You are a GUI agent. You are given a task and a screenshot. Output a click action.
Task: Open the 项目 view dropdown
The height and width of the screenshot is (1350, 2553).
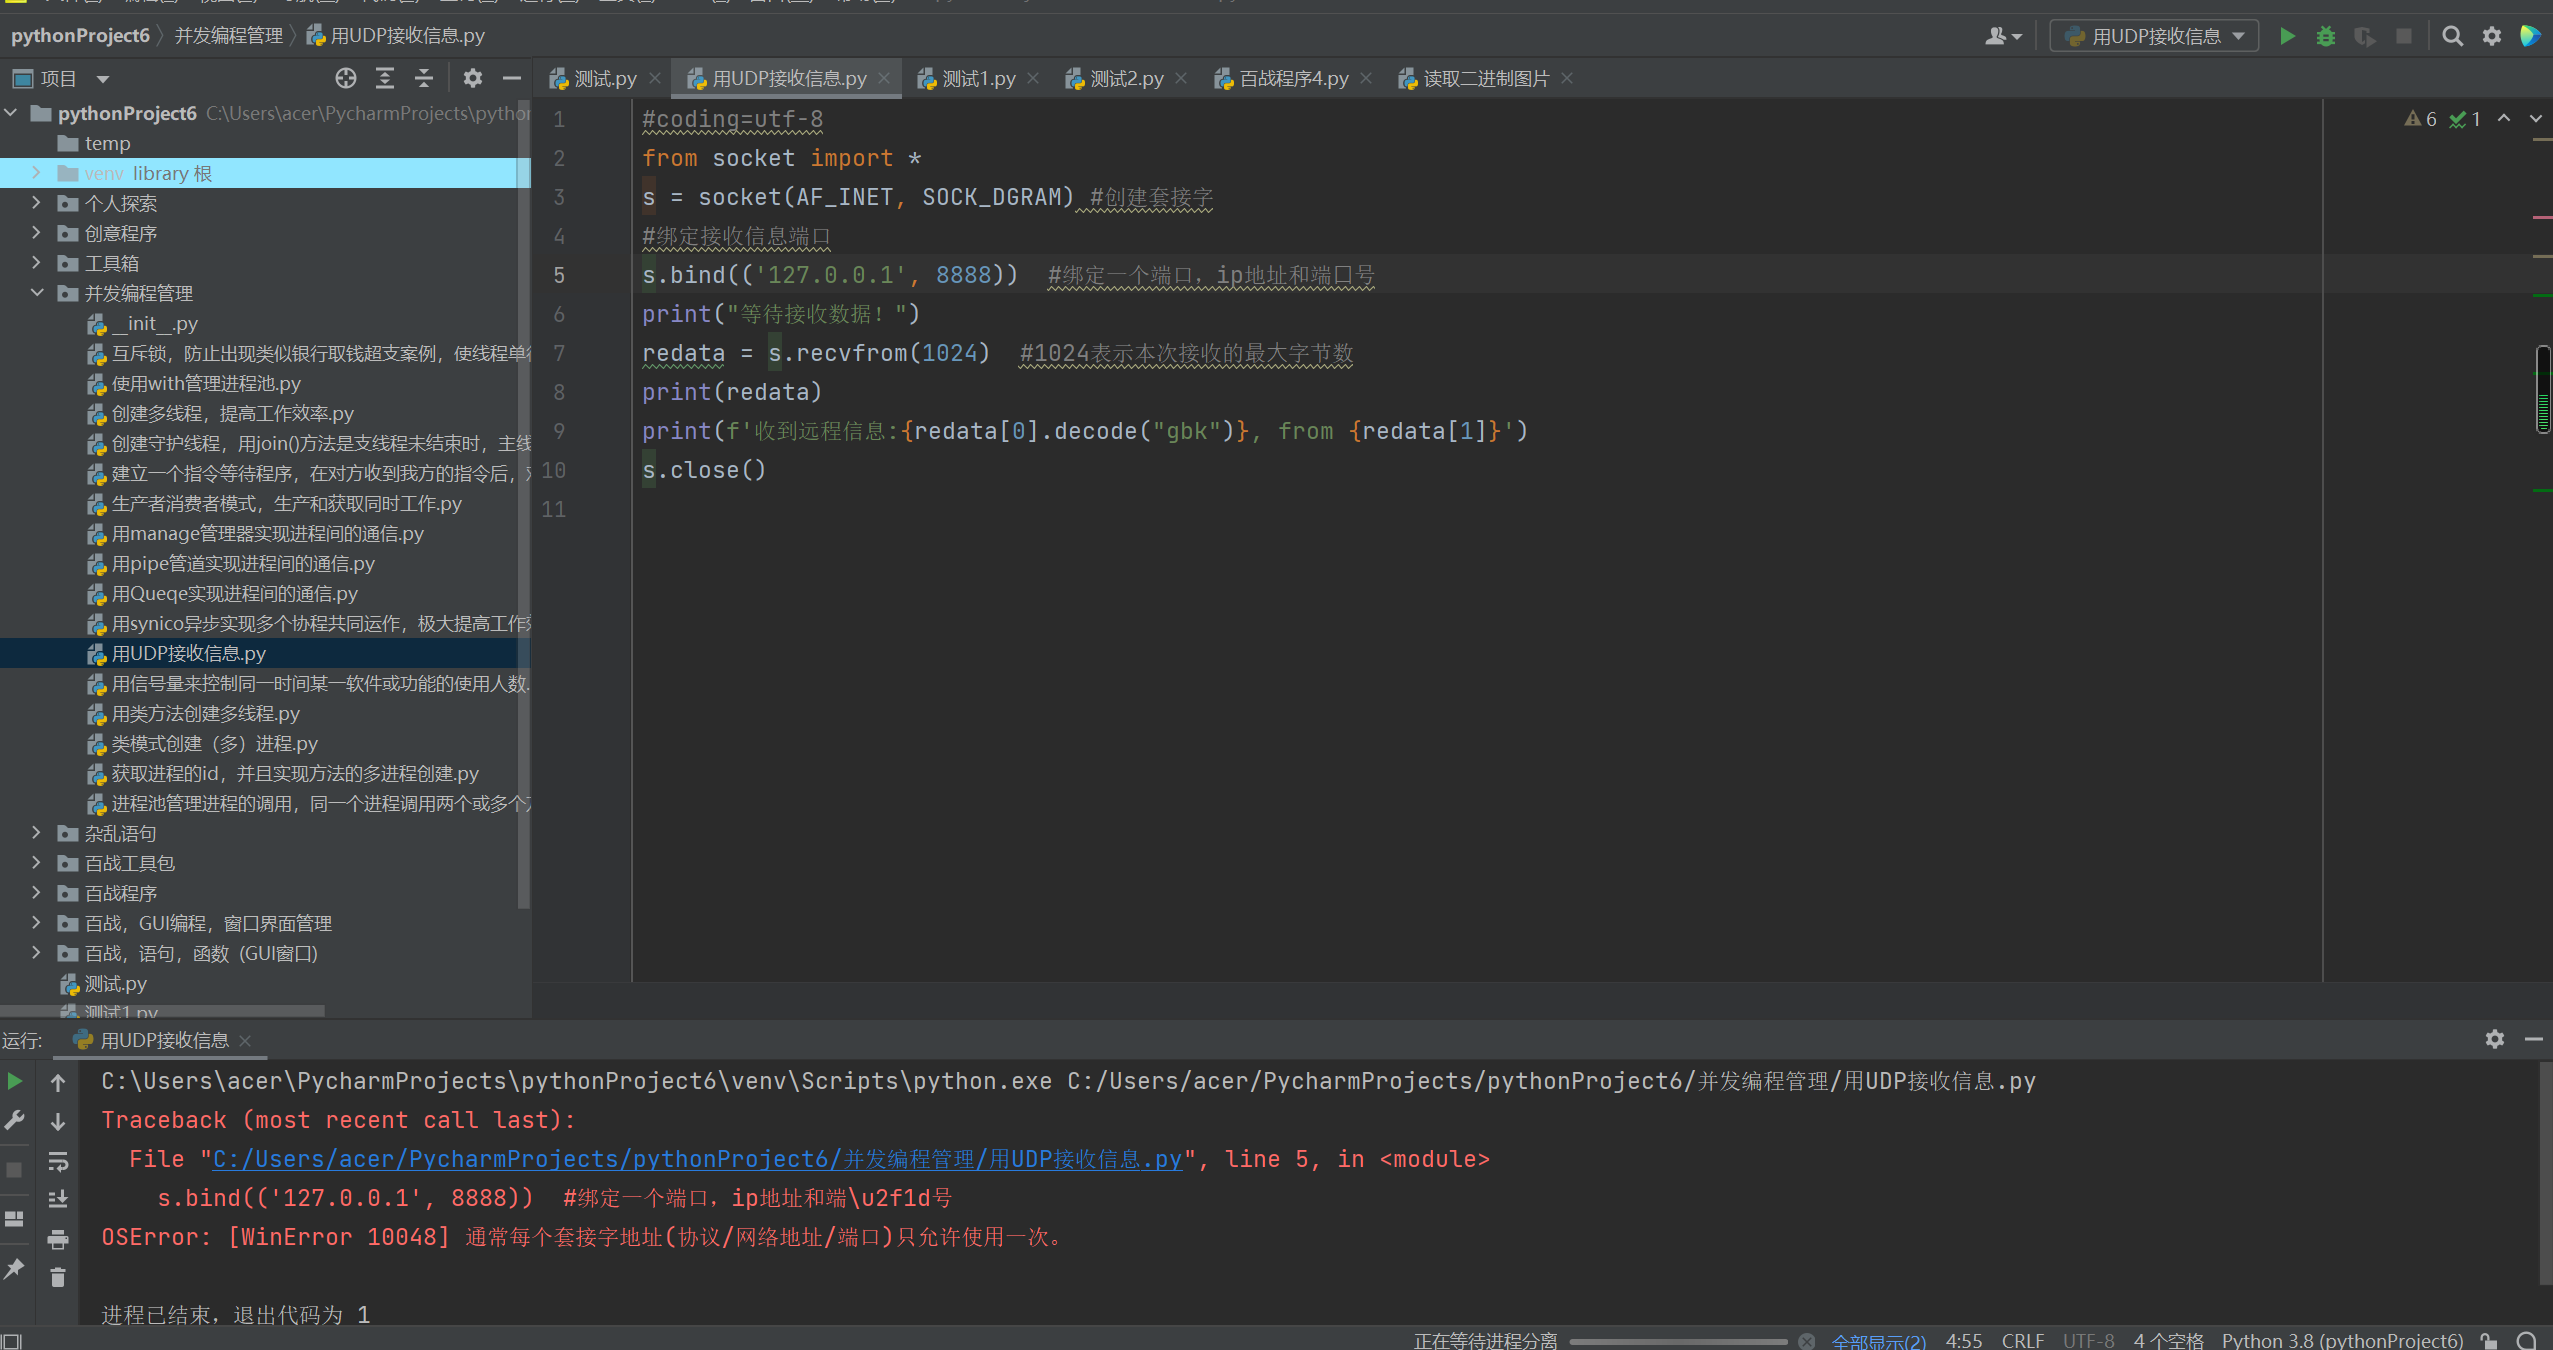tap(60, 78)
